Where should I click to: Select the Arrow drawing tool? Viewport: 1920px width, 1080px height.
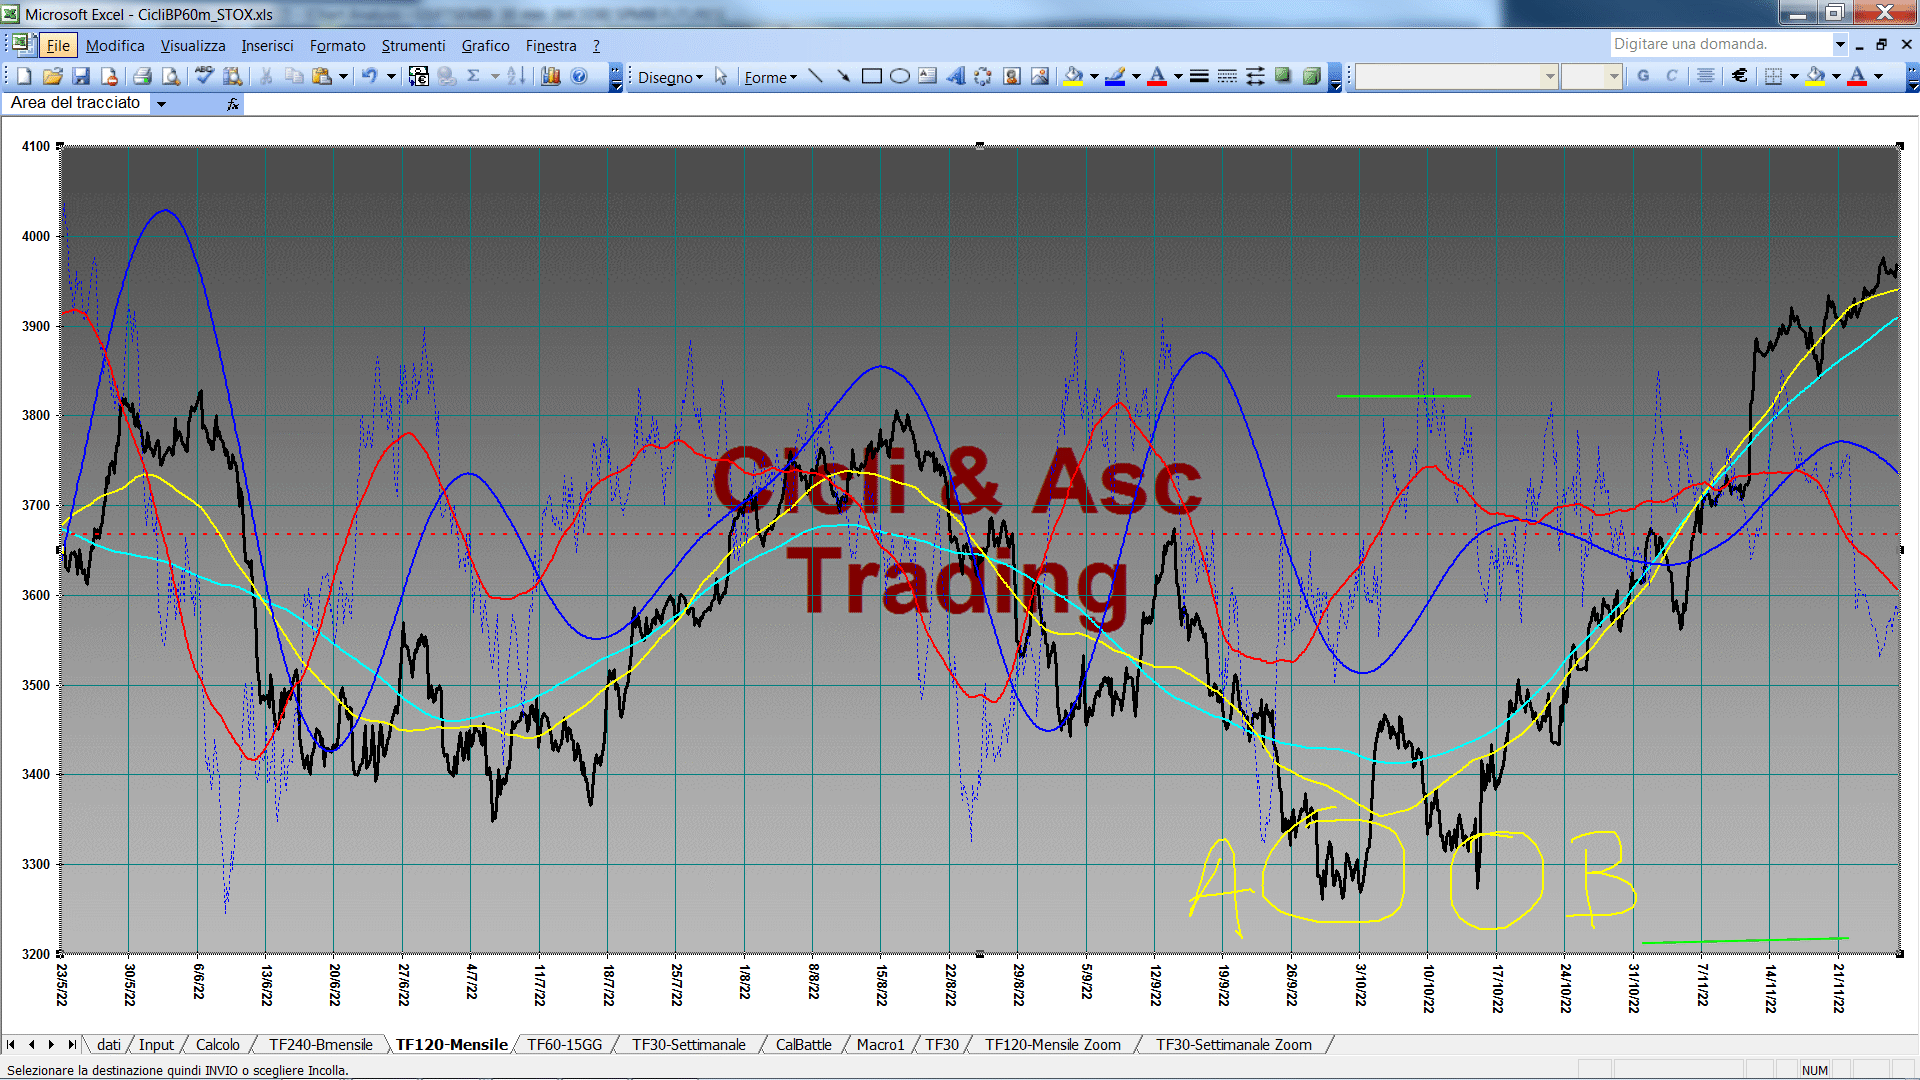(x=843, y=76)
